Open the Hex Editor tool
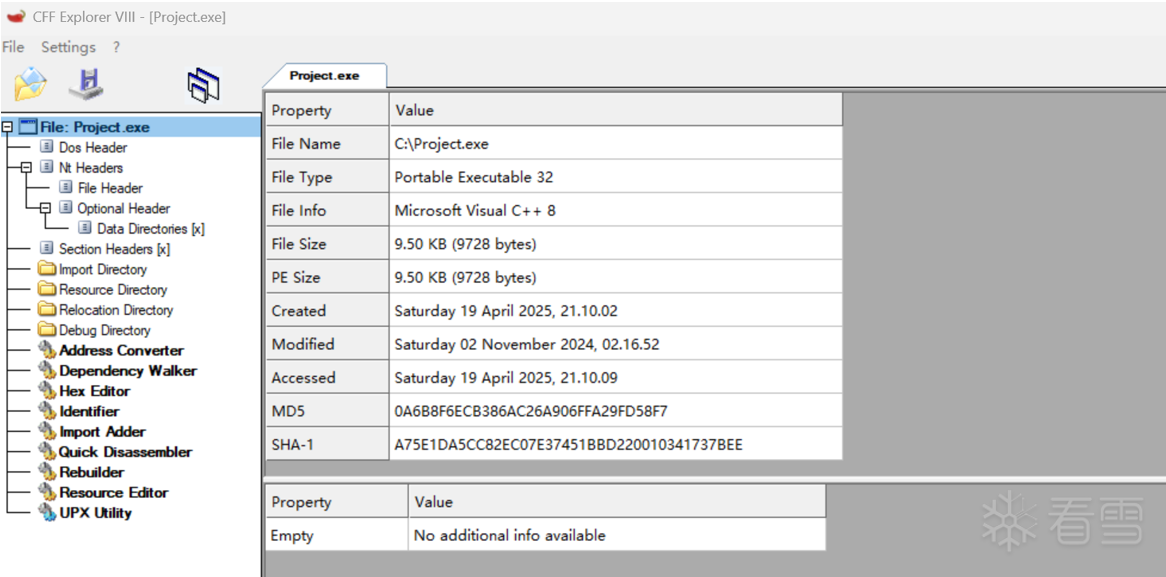Image resolution: width=1166 pixels, height=577 pixels. click(94, 391)
